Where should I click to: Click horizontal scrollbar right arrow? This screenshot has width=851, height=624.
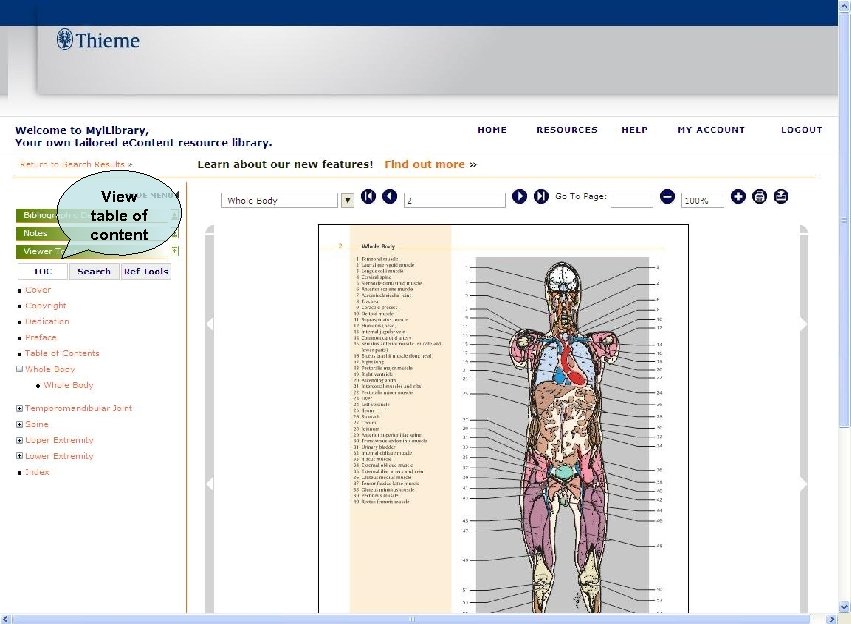click(831, 619)
